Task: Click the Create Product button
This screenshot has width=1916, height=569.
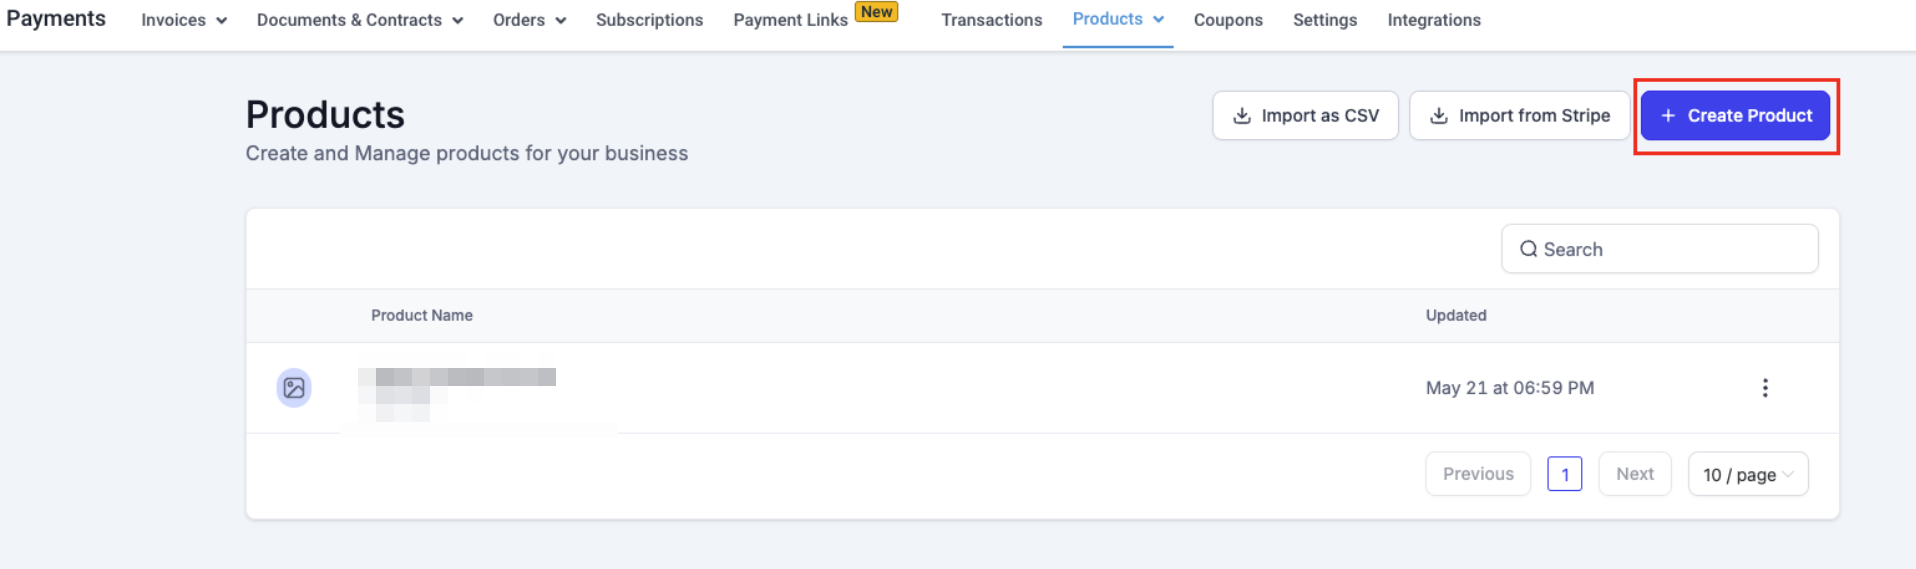Action: point(1735,116)
